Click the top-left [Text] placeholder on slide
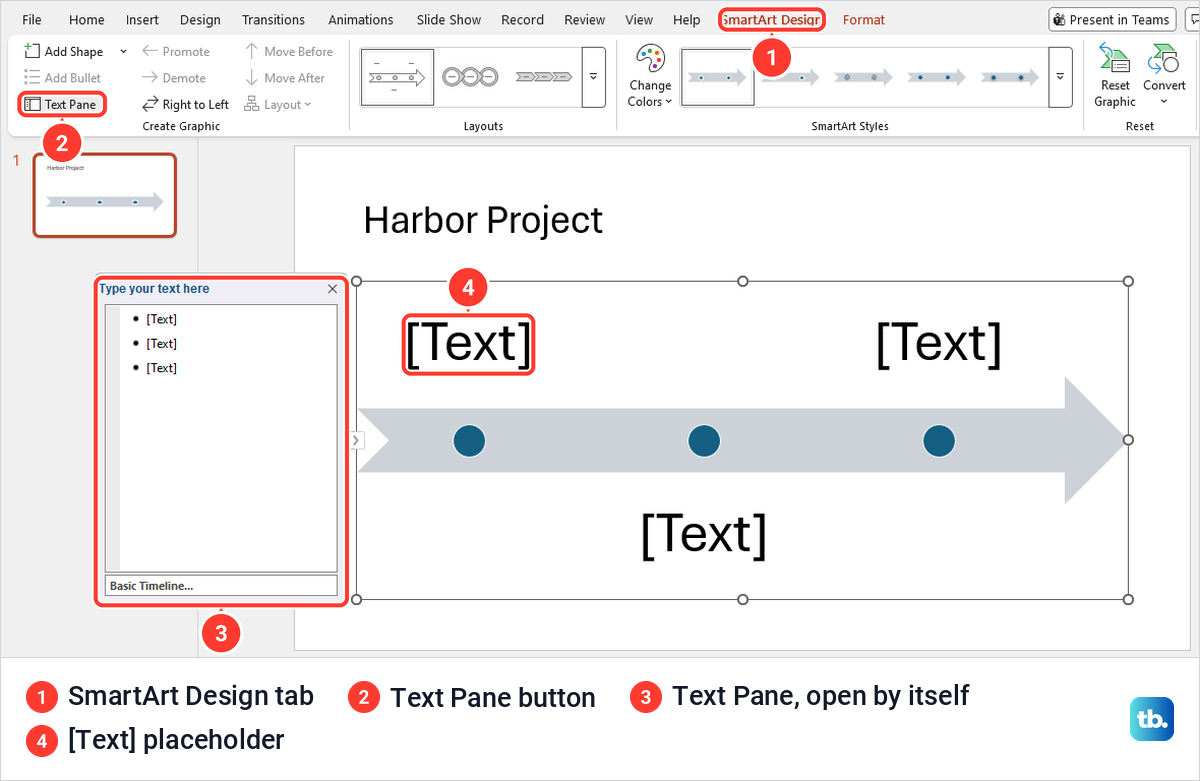Screen dimensions: 1200x781 coord(469,344)
